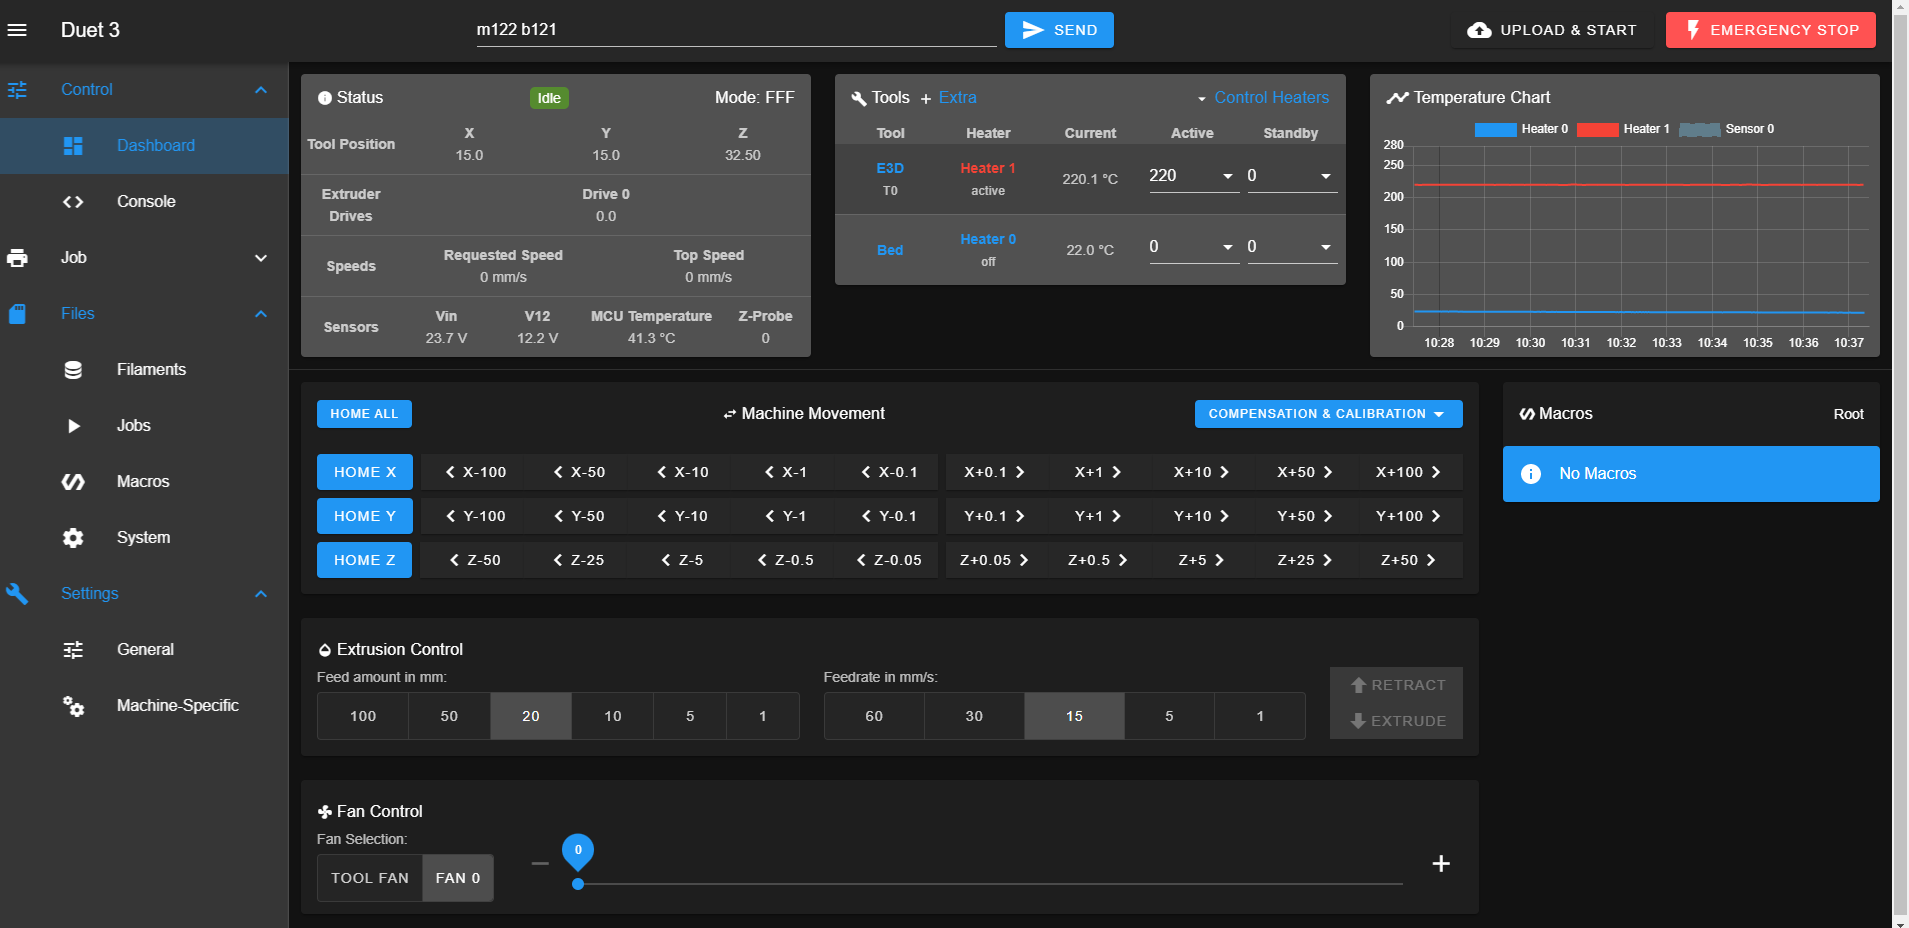Toggle Sensor 0 legend in temperature chart
Image resolution: width=1909 pixels, height=928 pixels.
(1727, 129)
